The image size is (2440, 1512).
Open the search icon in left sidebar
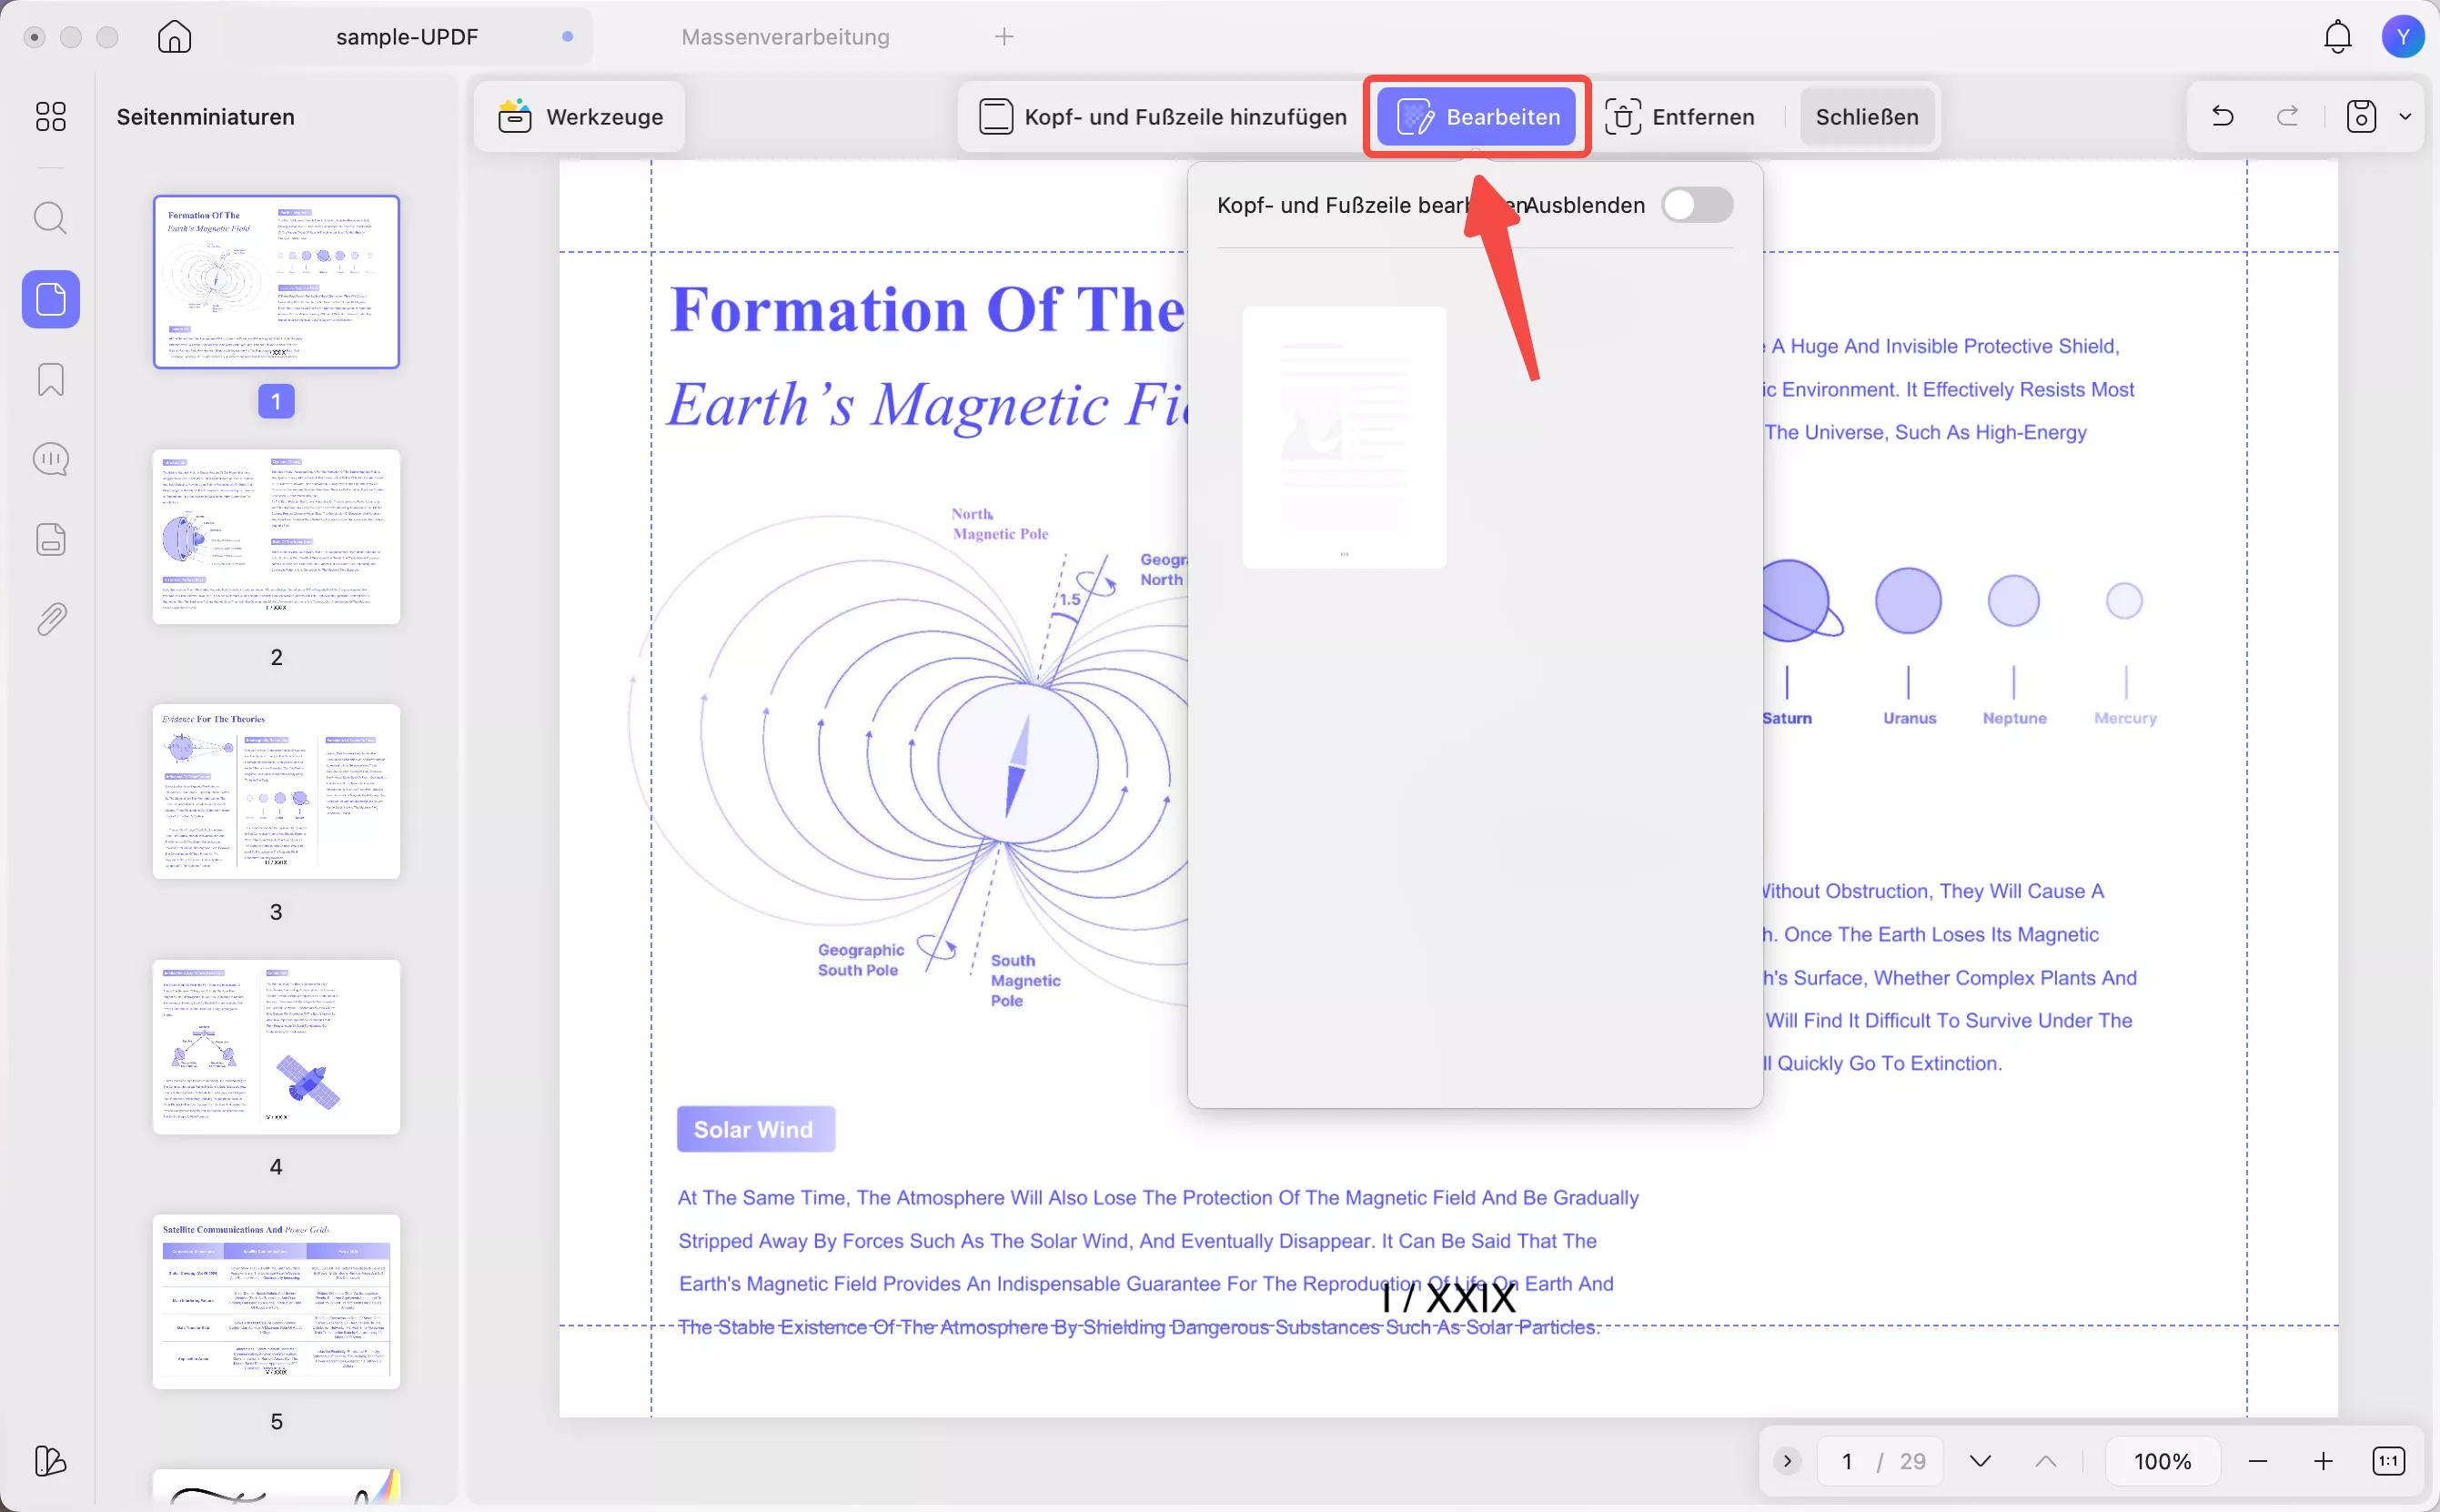click(50, 217)
